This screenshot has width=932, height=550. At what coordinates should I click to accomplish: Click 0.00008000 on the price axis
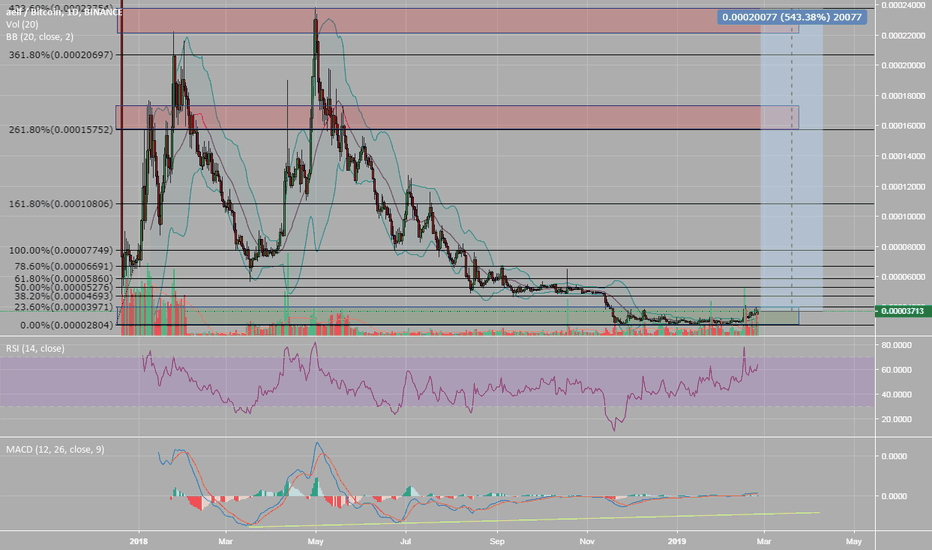click(x=903, y=247)
